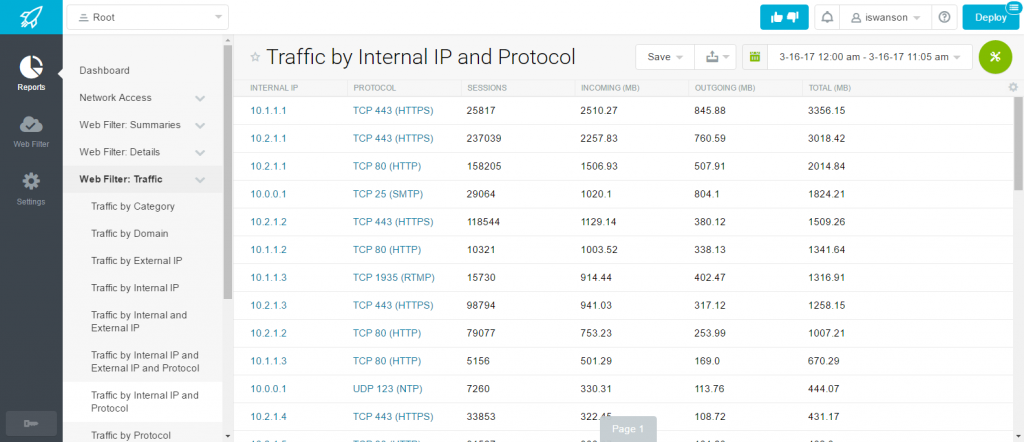Open notifications bell icon
The width and height of the screenshot is (1024, 442).
(x=827, y=18)
